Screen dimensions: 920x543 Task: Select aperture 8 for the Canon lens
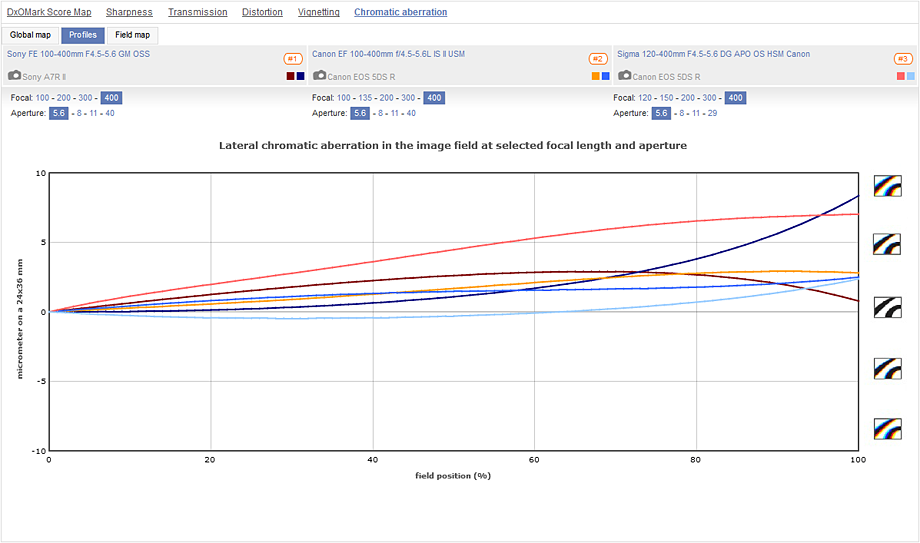pyautogui.click(x=381, y=113)
